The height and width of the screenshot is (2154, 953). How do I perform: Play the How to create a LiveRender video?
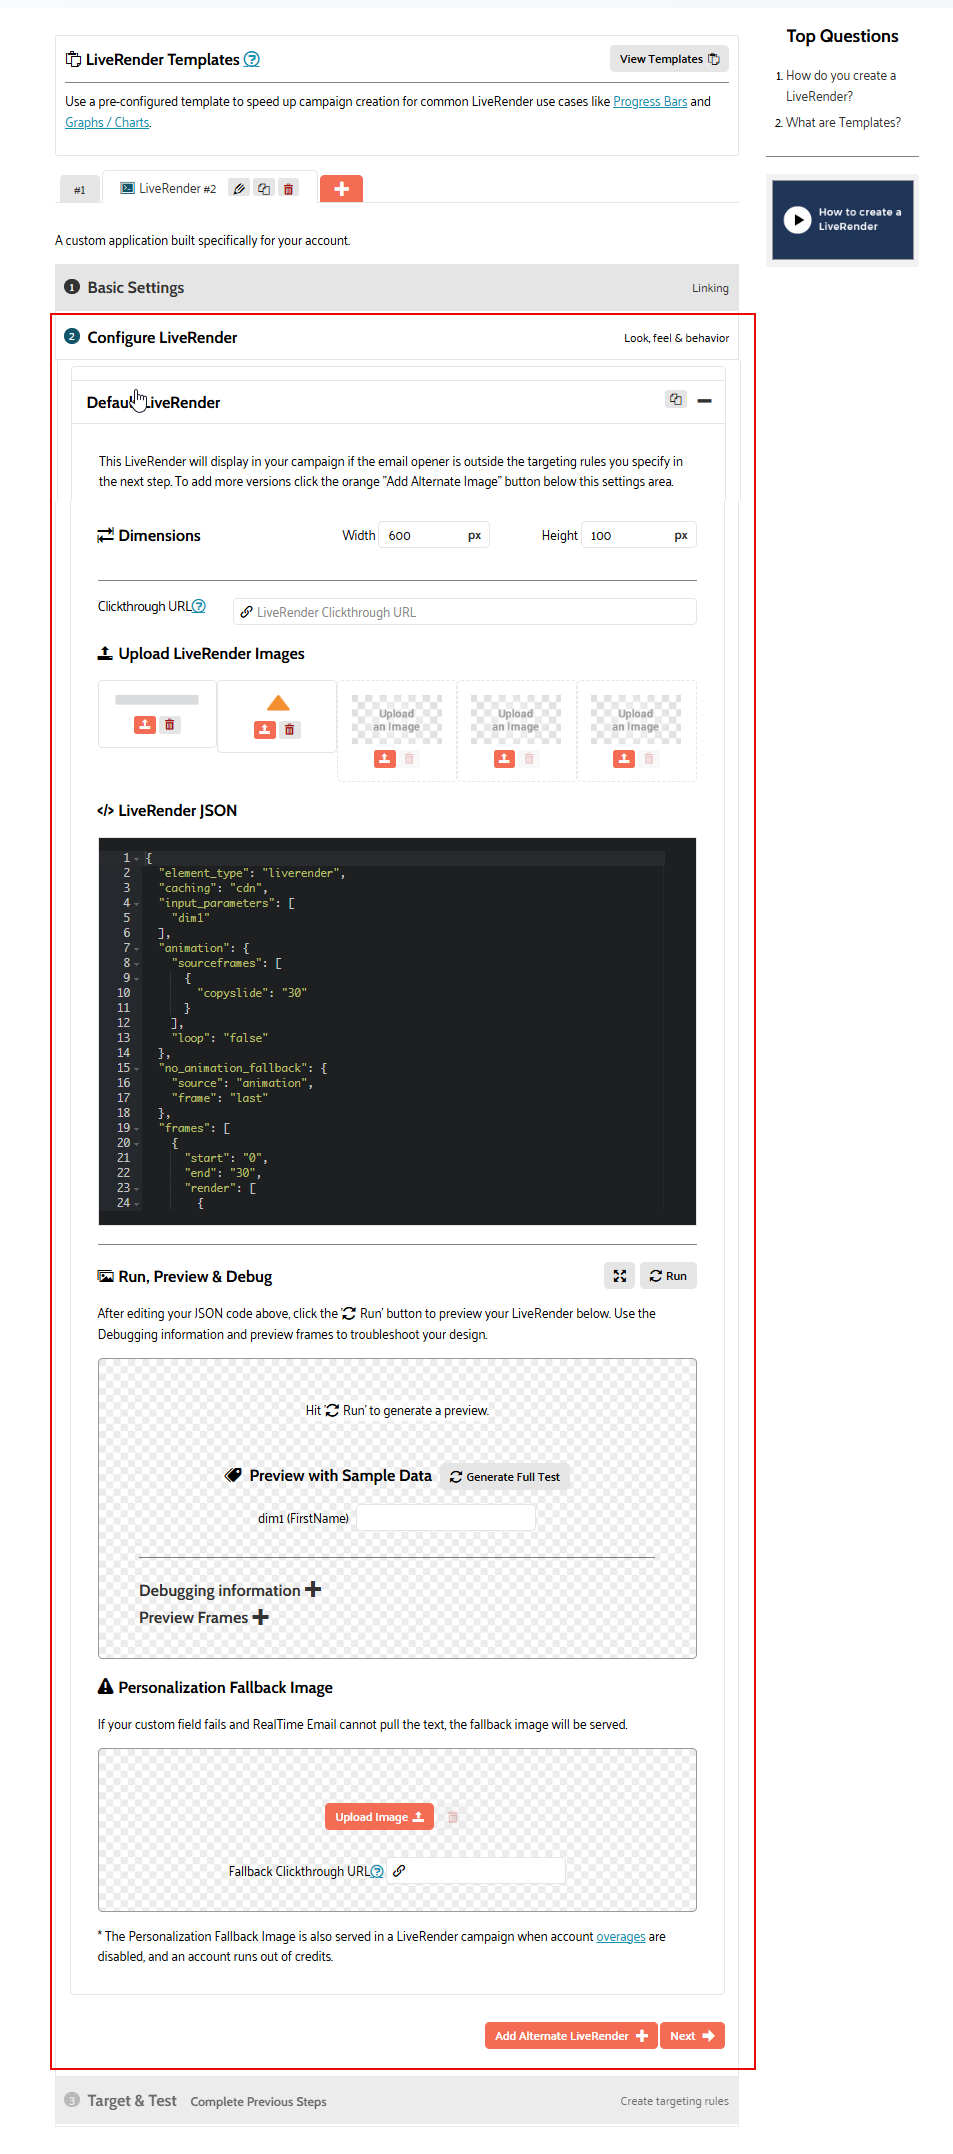(x=842, y=220)
